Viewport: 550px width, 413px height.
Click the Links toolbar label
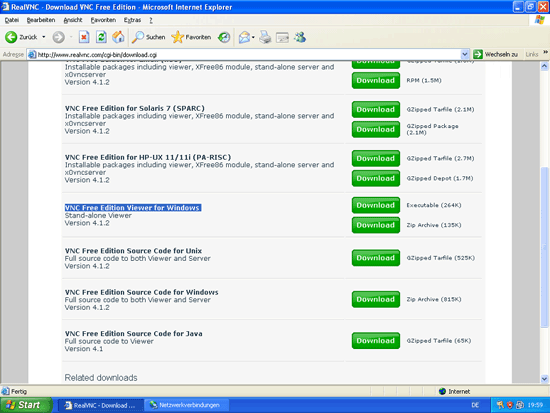pos(531,54)
